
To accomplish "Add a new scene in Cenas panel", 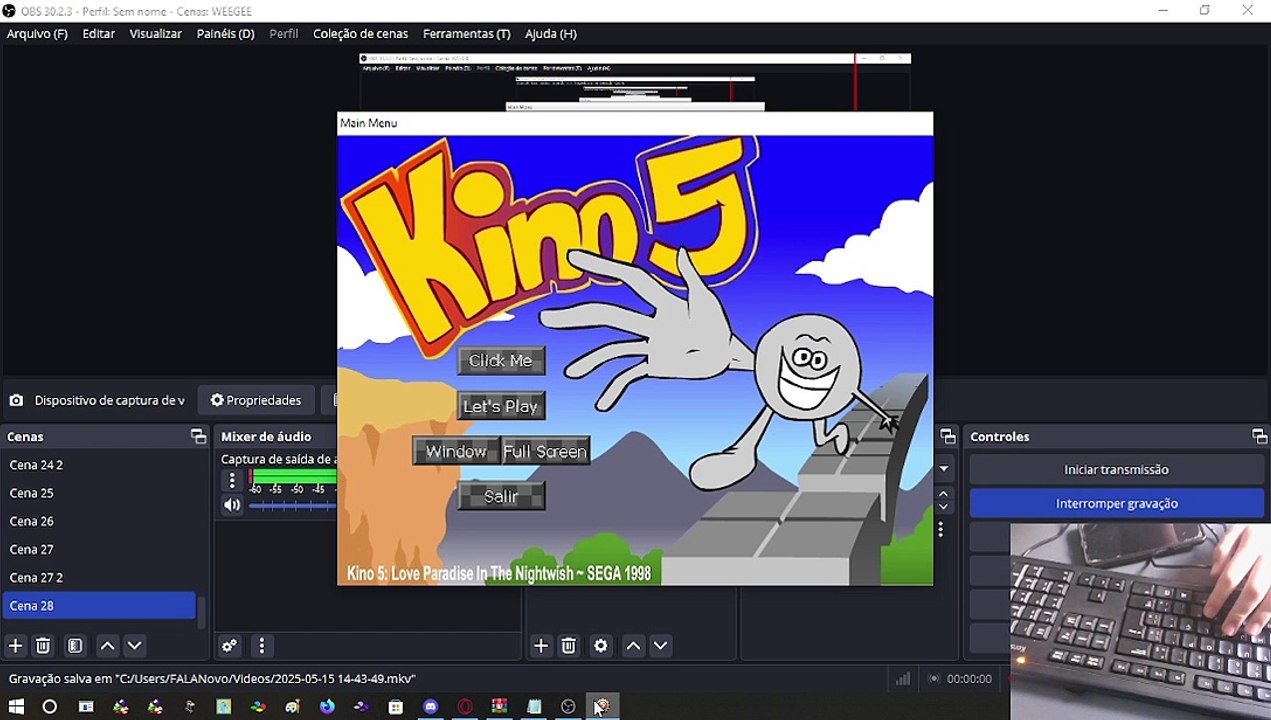I will (15, 646).
